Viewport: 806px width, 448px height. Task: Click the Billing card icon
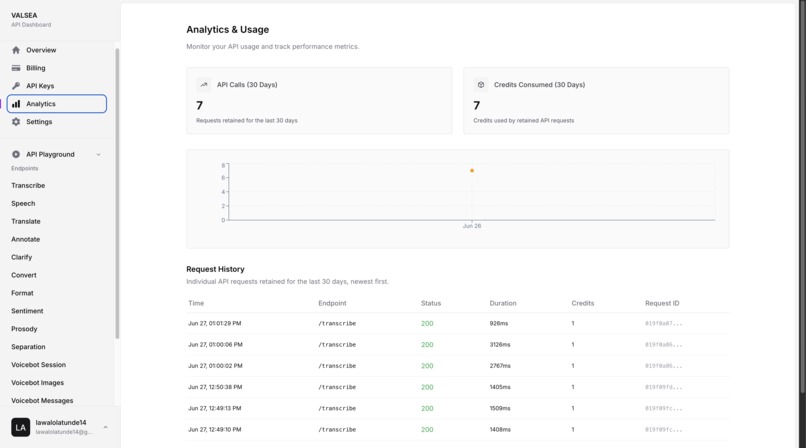(x=16, y=68)
